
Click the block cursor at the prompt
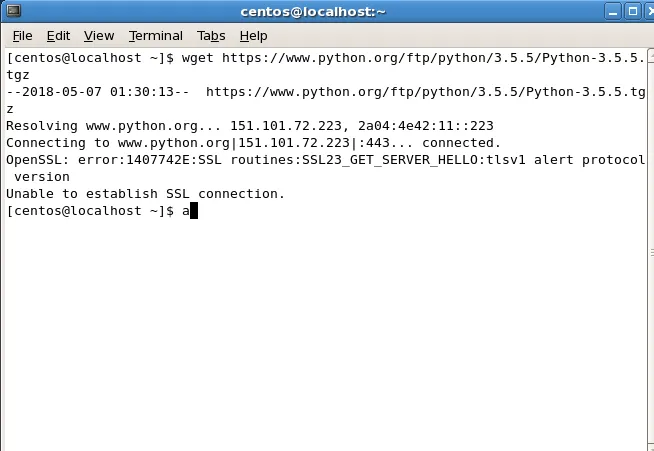tap(194, 211)
